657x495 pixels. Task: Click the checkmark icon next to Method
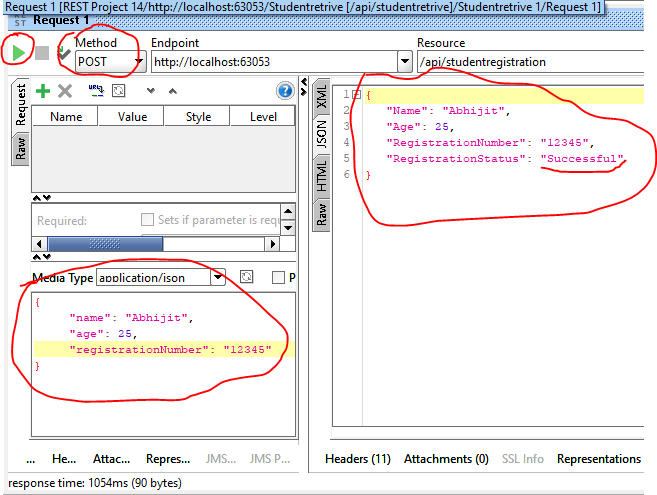64,53
